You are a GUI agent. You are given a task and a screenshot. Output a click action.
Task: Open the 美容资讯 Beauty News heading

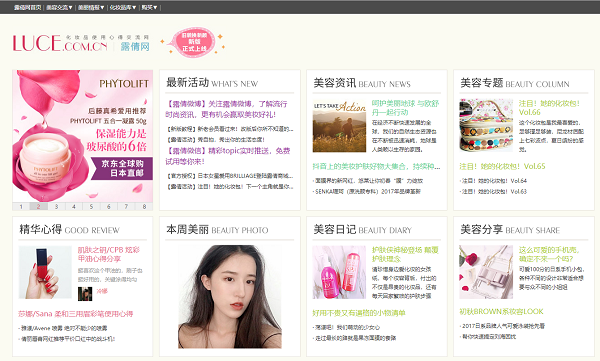(362, 83)
